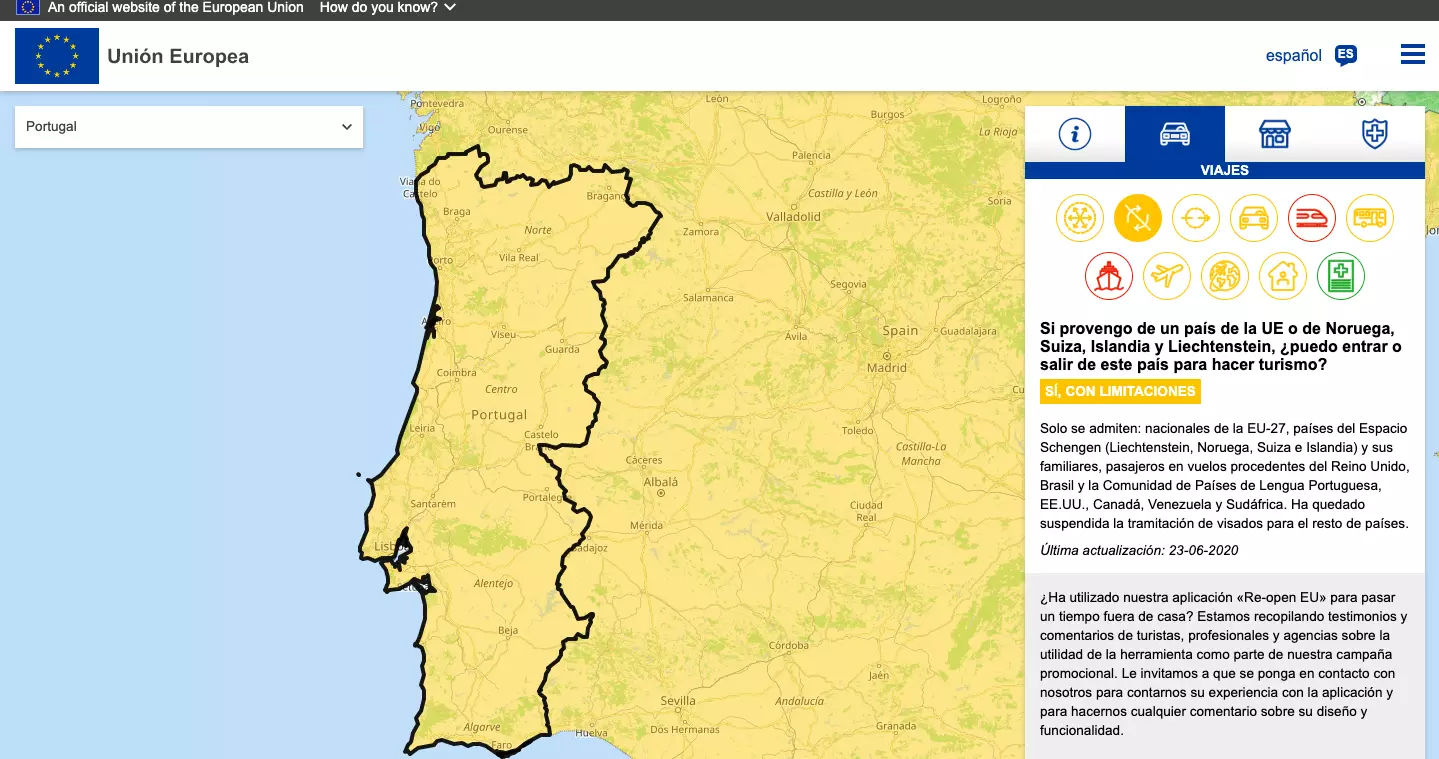Click the small EU flag in top banner
The width and height of the screenshot is (1439, 759).
click(x=28, y=7)
